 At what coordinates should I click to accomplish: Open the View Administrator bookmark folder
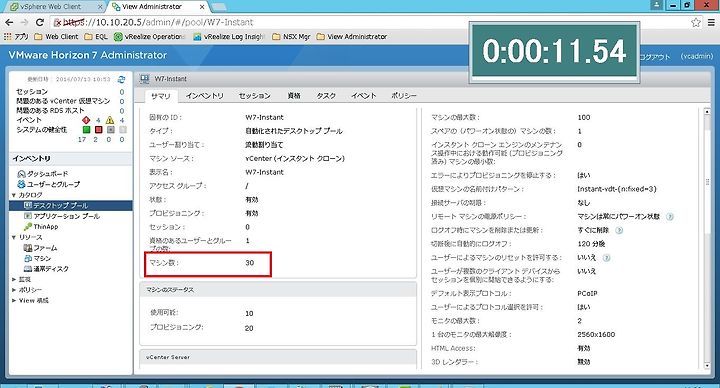click(x=352, y=37)
